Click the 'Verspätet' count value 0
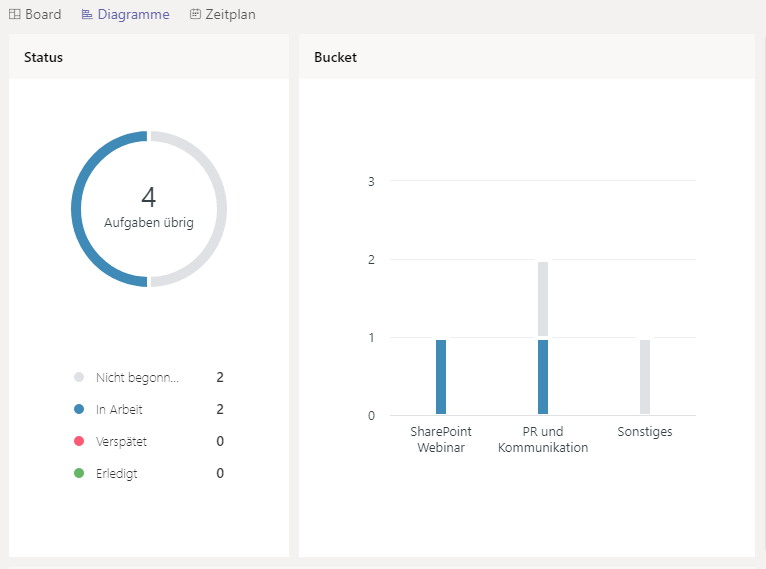 click(x=220, y=441)
